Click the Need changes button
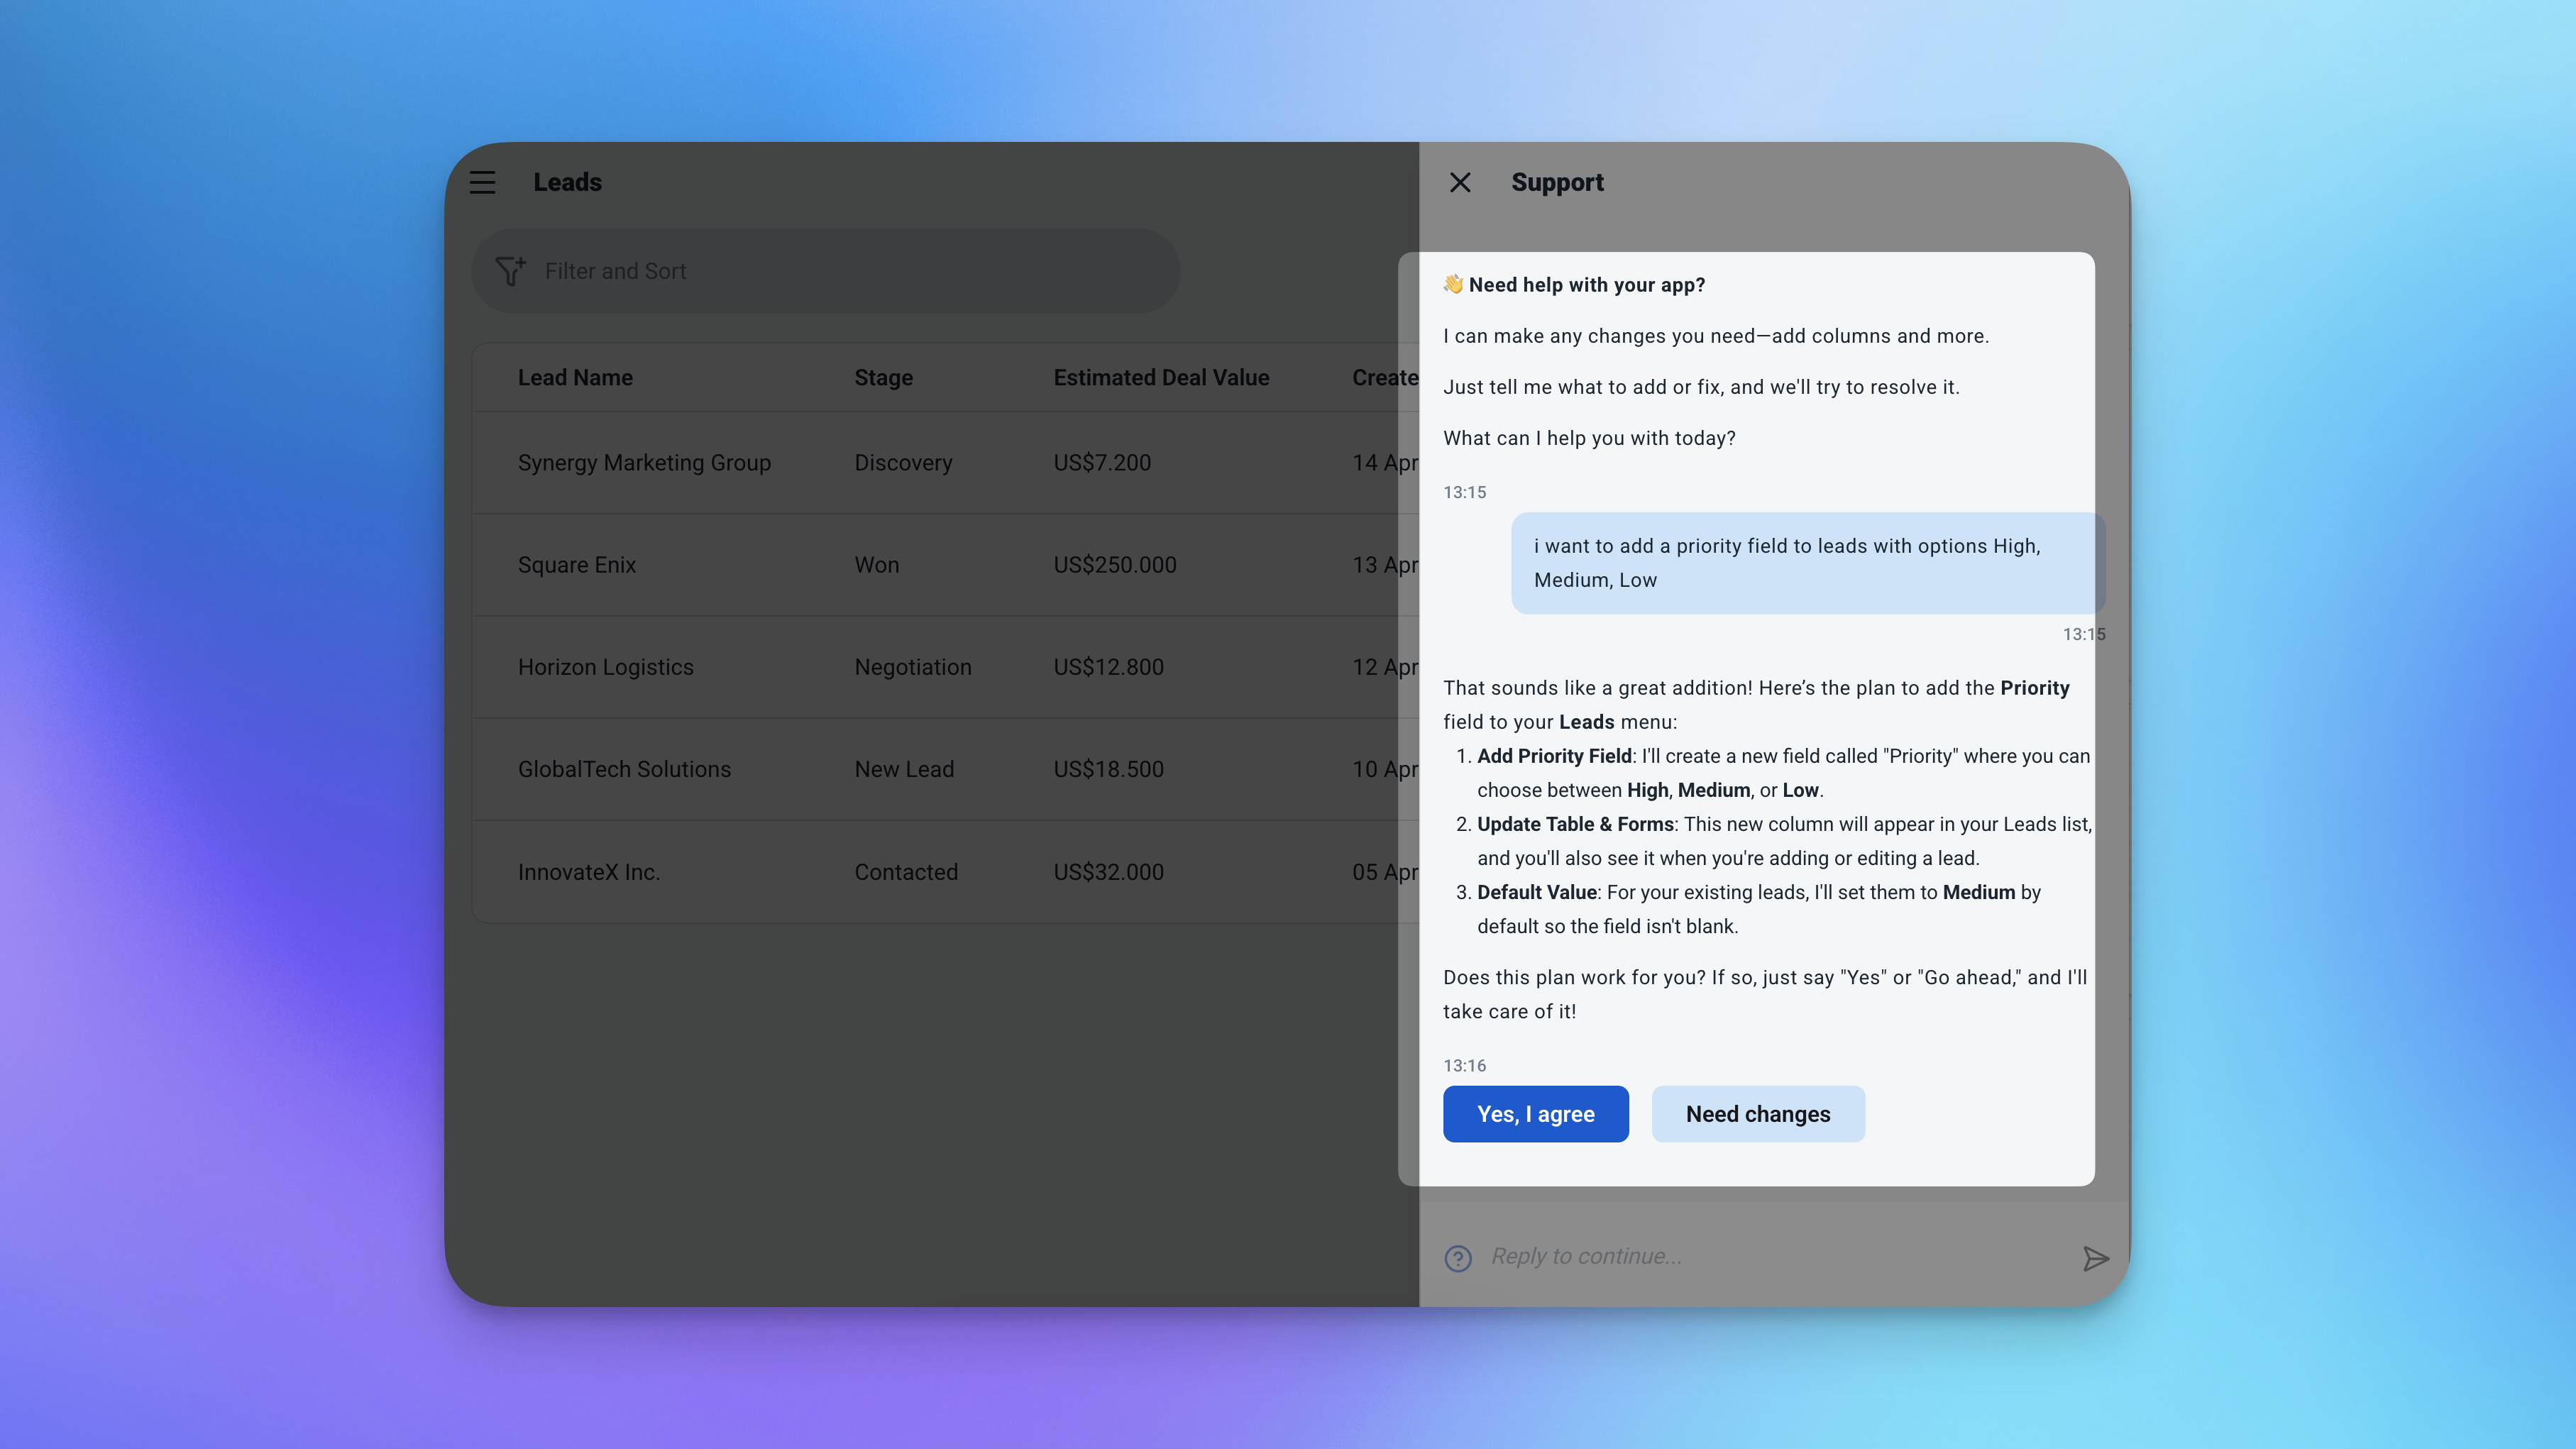Screen dimensions: 2576x1449 (x=1757, y=1114)
